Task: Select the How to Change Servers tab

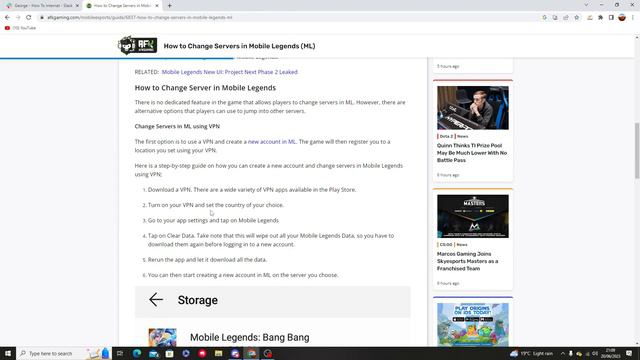Action: coord(122,6)
